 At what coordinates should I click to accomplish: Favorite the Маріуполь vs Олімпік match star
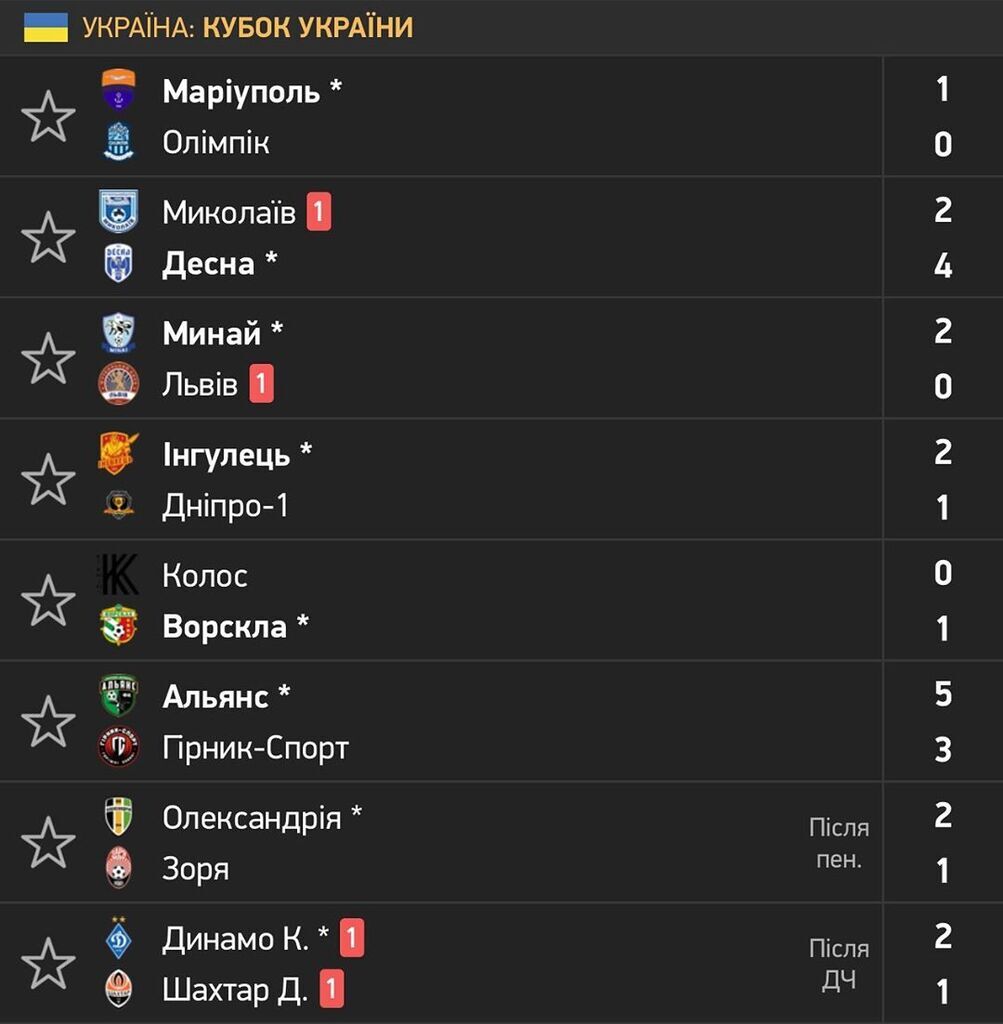click(48, 116)
